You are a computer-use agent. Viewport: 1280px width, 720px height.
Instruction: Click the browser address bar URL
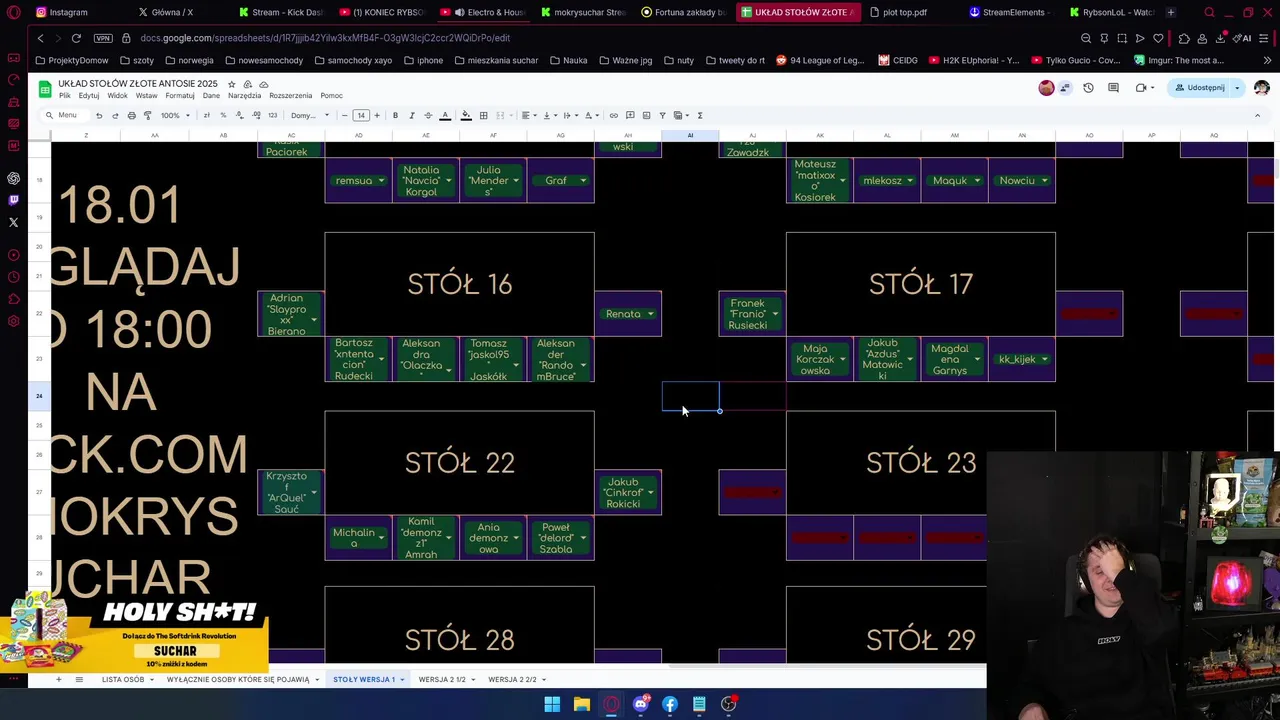325,38
